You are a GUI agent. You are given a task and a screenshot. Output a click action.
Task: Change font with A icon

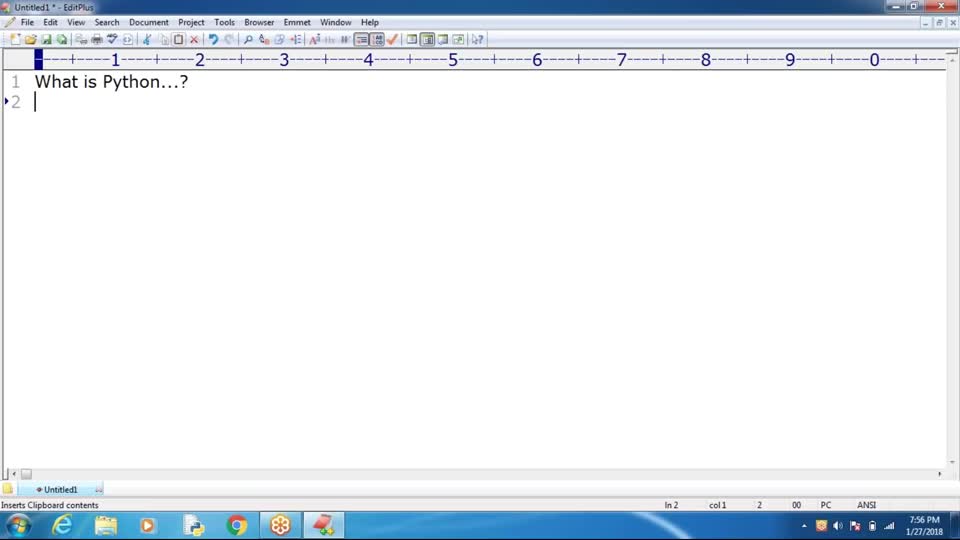coord(315,40)
